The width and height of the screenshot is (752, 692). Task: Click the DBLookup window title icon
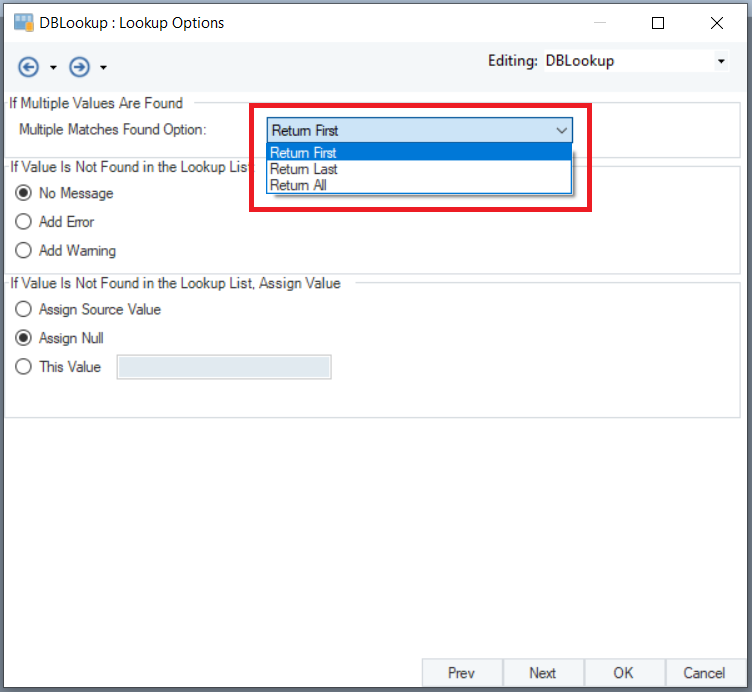point(23,22)
